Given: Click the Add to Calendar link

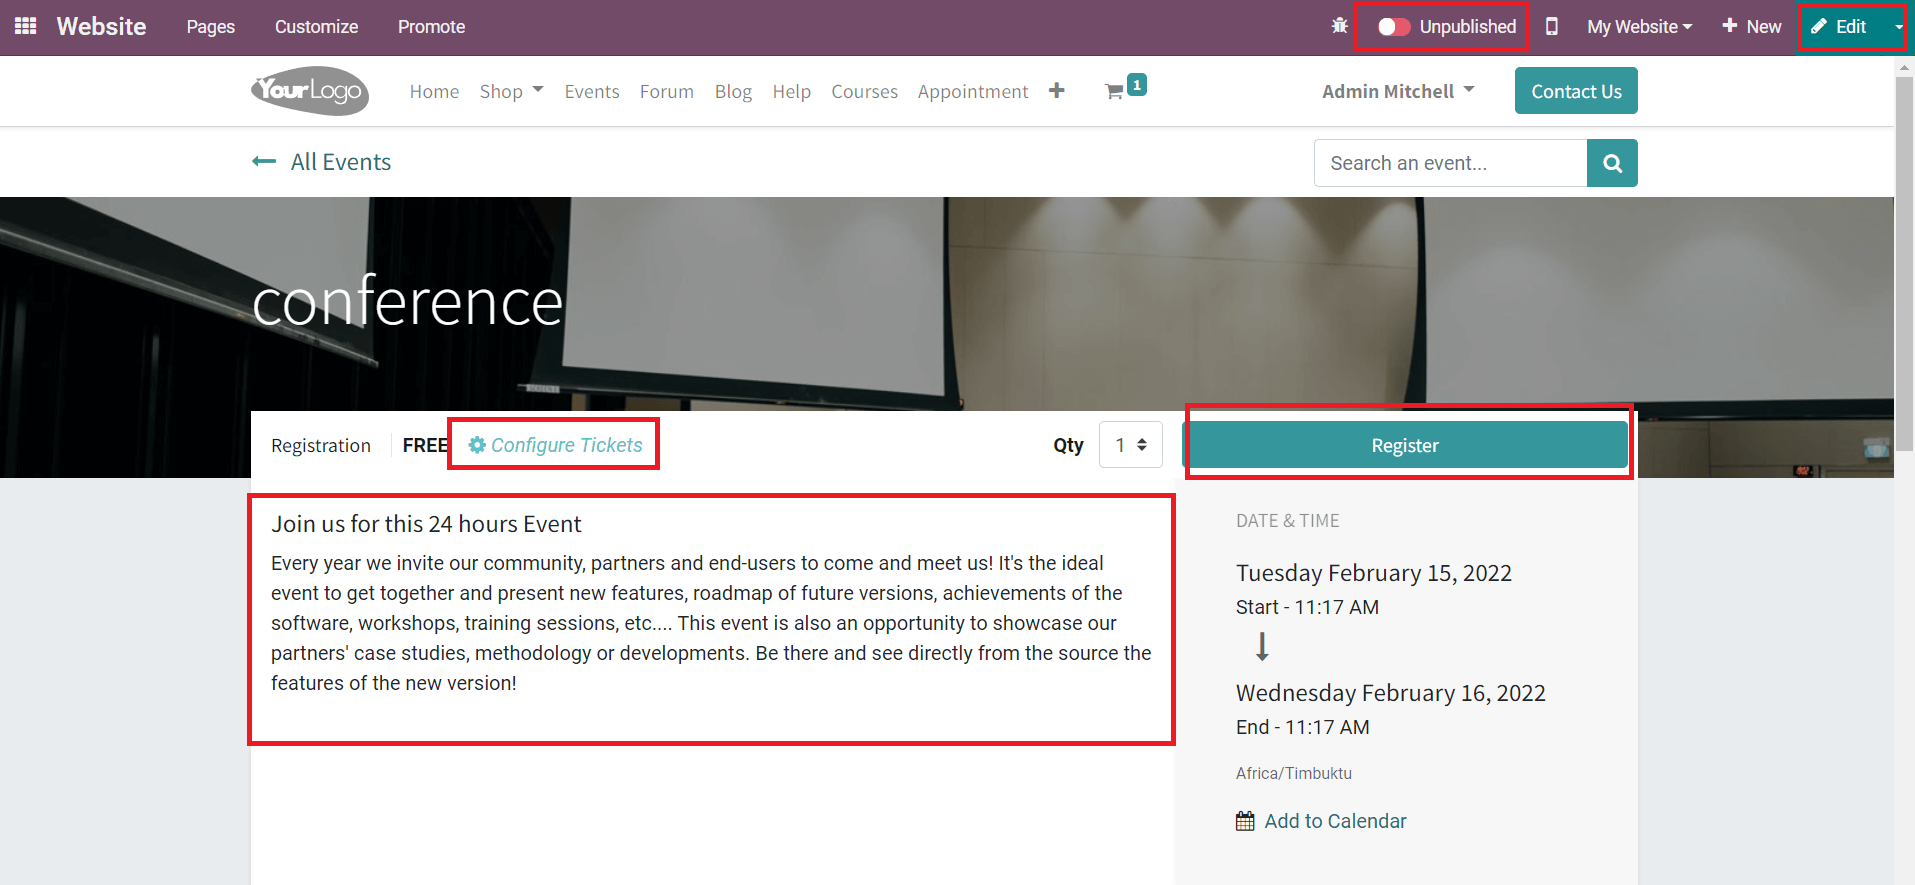Looking at the screenshot, I should (1335, 821).
